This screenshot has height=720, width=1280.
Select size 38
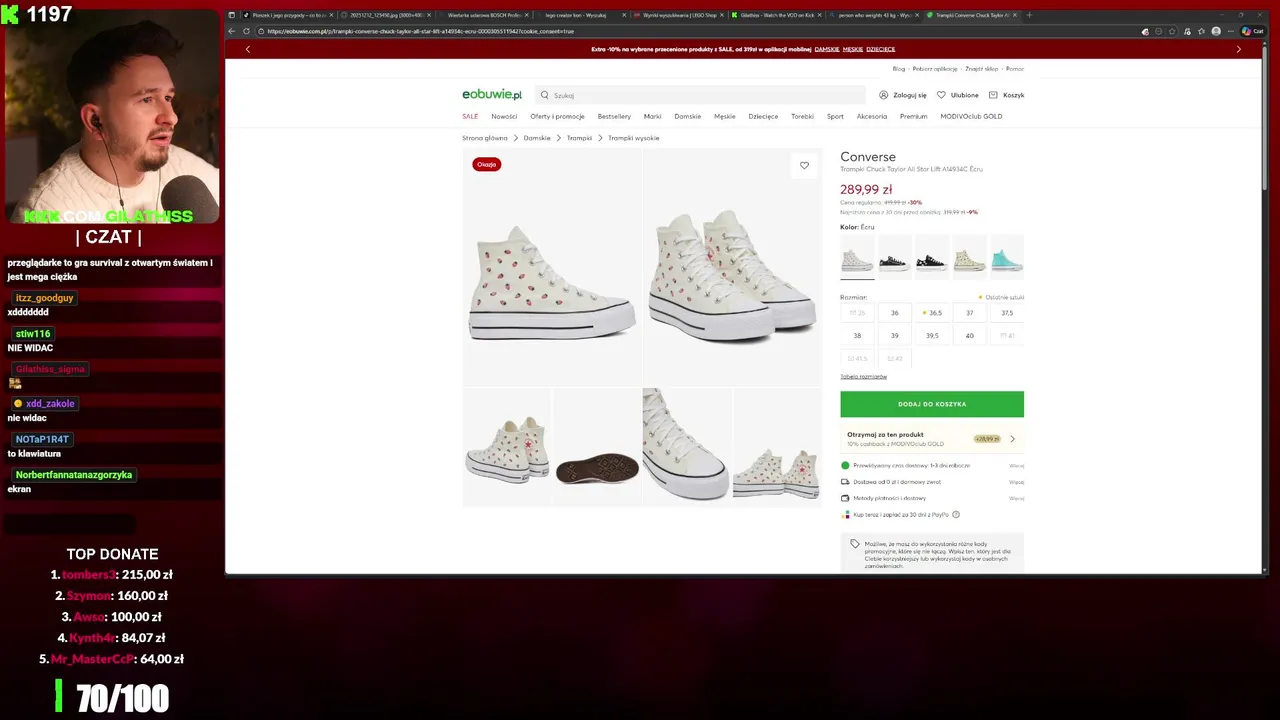(857, 336)
